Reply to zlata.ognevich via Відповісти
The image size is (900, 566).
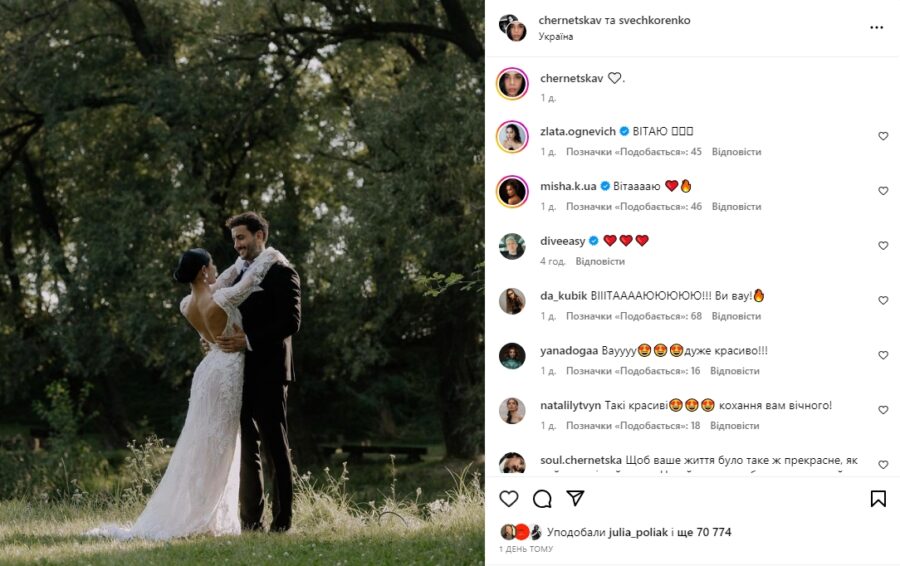736,152
